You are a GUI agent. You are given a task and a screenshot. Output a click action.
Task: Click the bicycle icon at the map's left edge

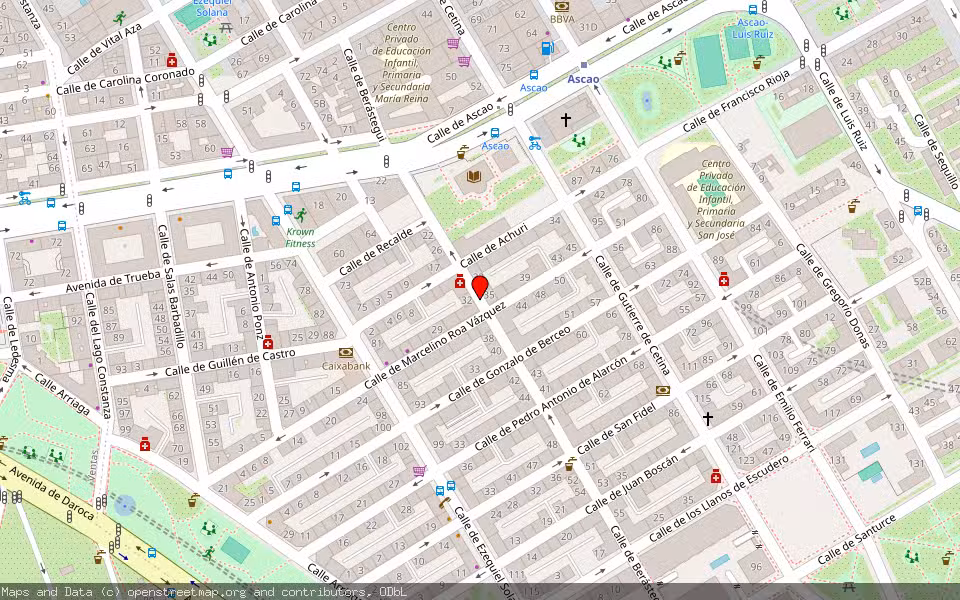coord(24,198)
